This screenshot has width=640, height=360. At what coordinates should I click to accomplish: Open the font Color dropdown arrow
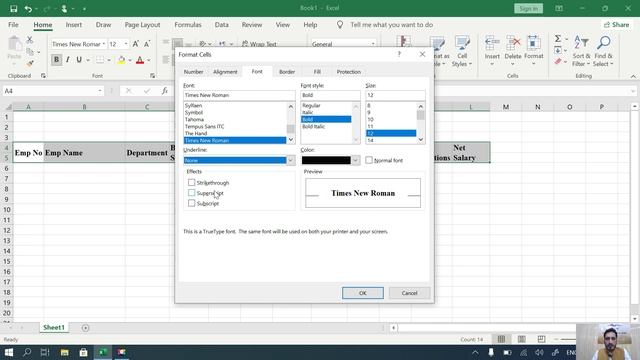[355, 160]
